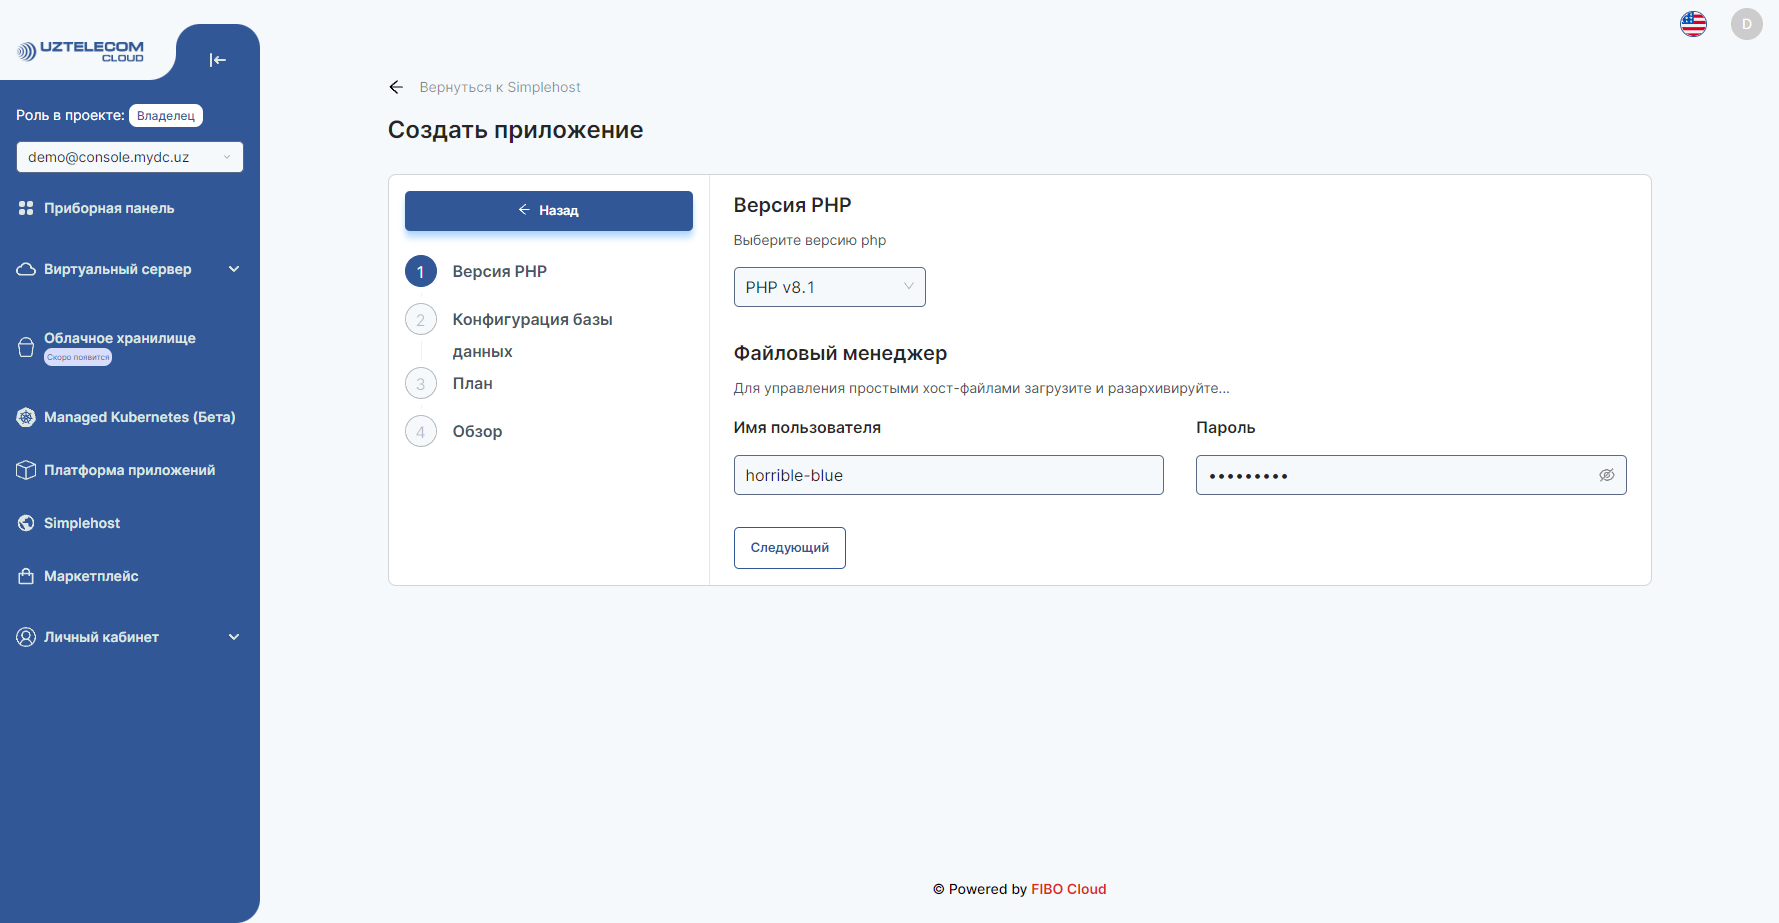The width and height of the screenshot is (1779, 923).
Task: Click the FIBO Cloud footer link
Action: tap(1068, 889)
